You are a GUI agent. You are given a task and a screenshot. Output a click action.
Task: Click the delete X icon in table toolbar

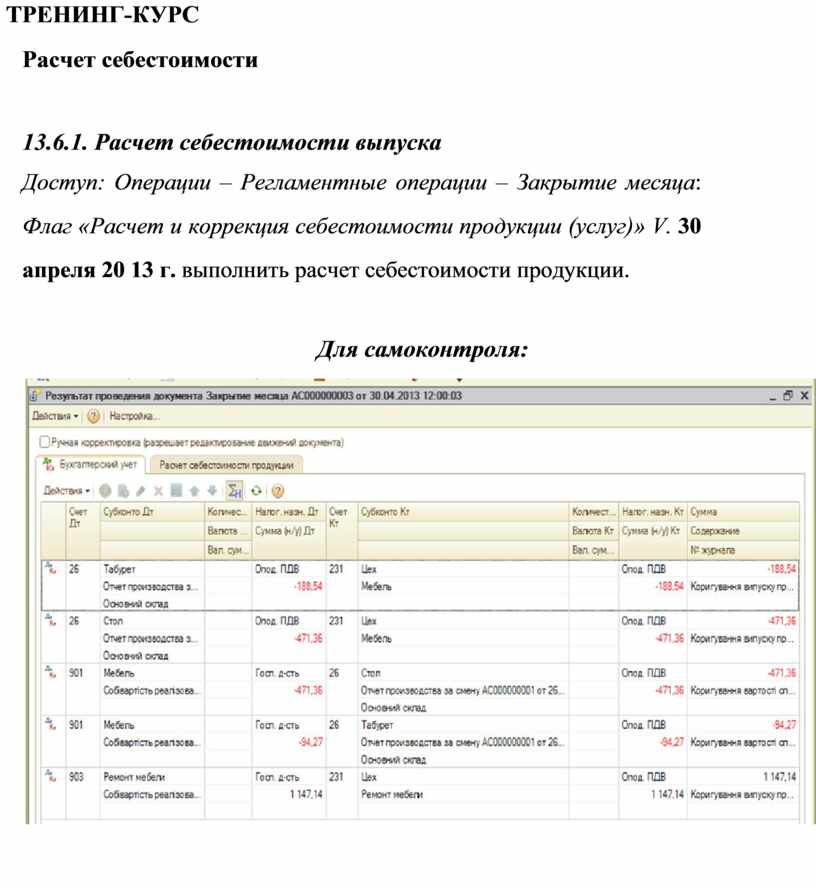click(159, 491)
